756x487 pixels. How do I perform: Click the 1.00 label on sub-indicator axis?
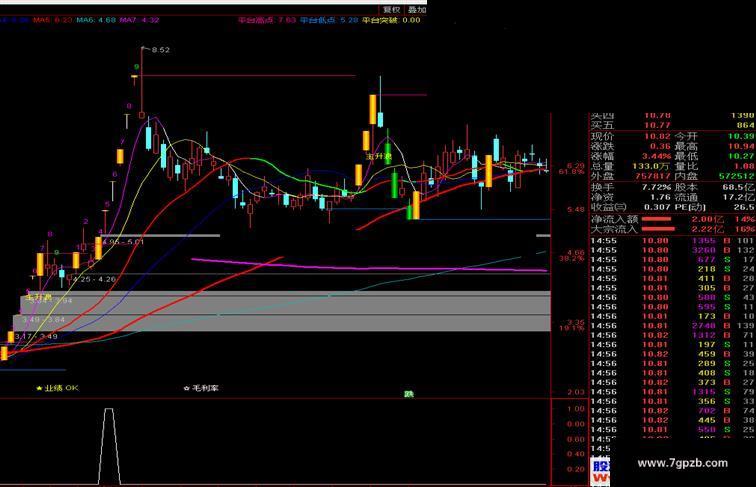[576, 409]
